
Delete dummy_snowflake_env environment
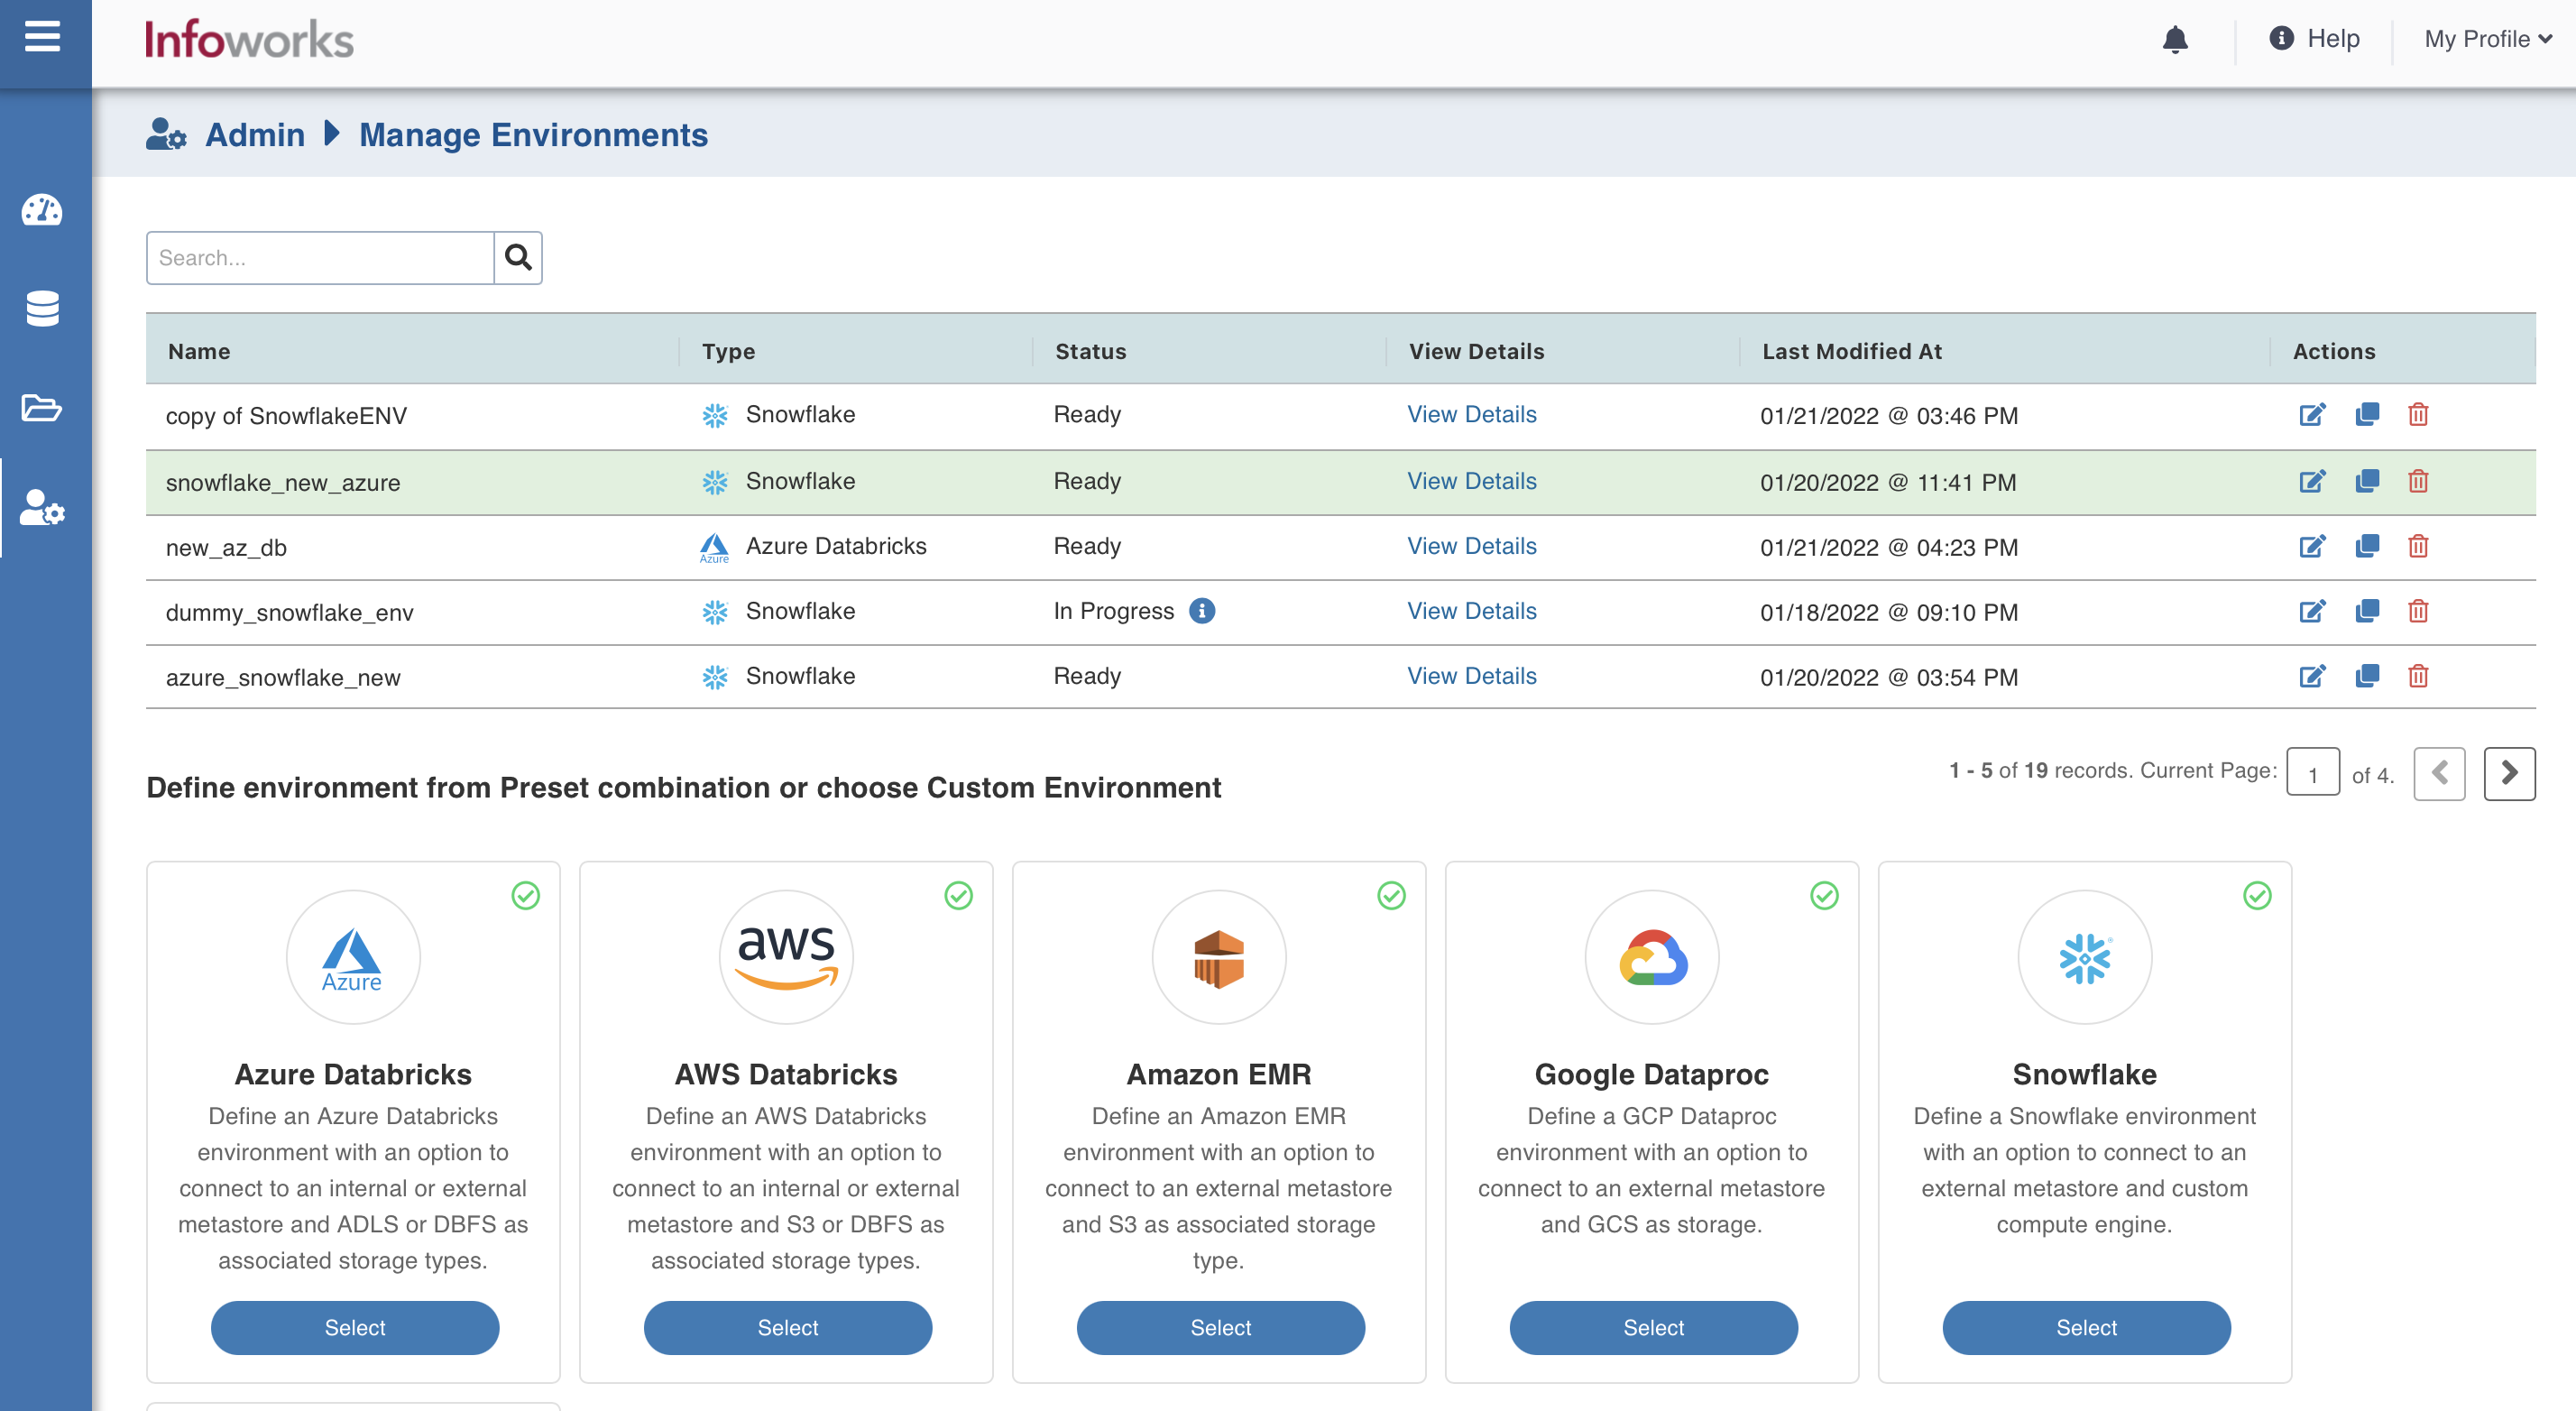point(2418,611)
